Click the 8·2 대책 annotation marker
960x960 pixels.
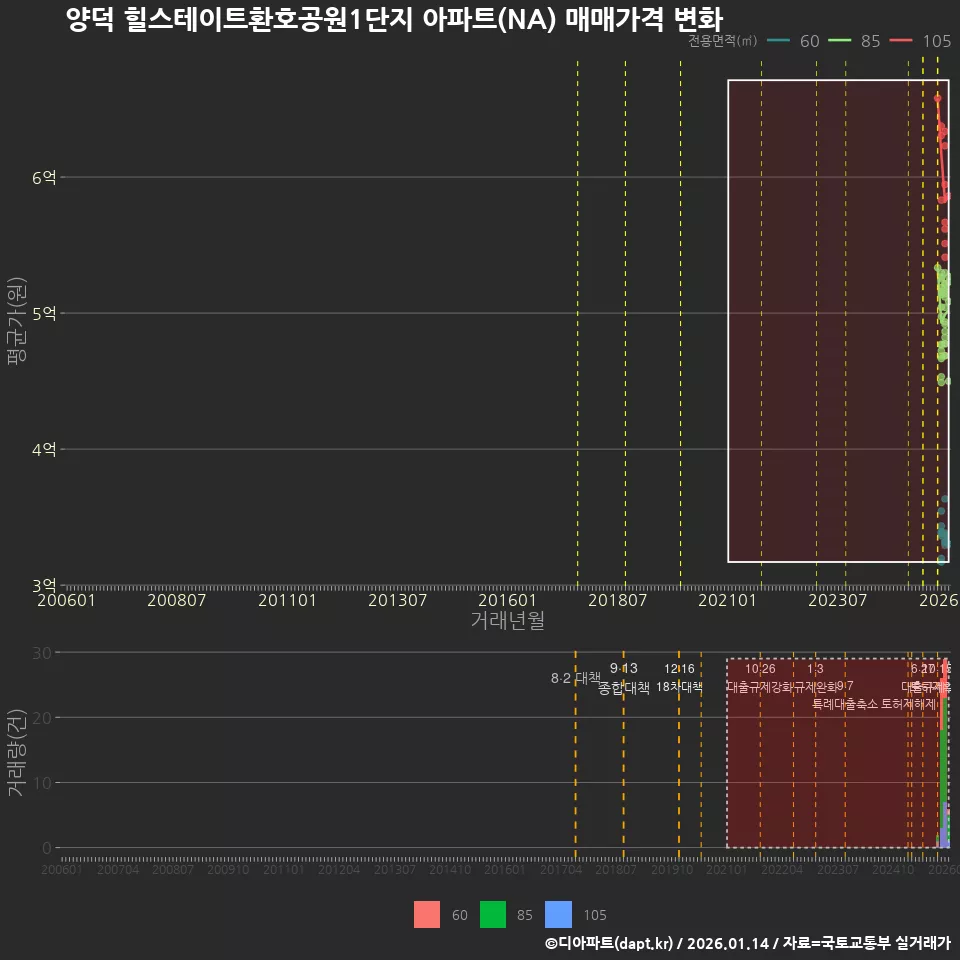[x=573, y=678]
